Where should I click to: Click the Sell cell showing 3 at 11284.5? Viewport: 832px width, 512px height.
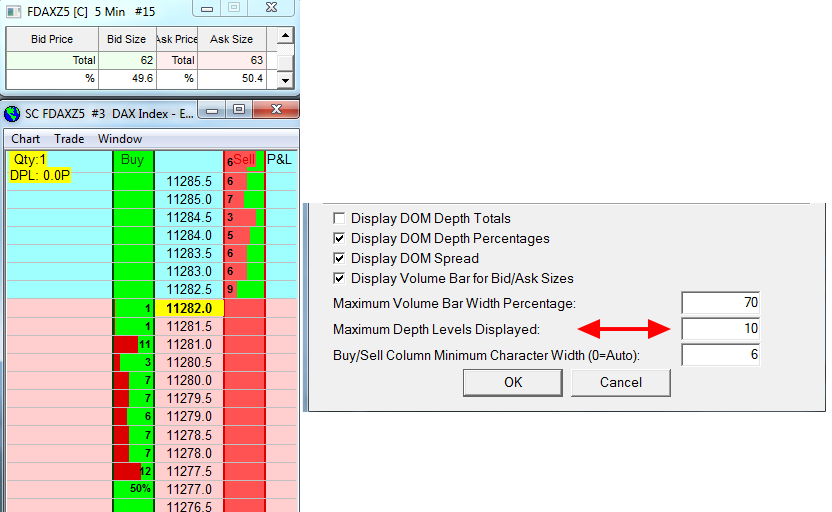244,218
